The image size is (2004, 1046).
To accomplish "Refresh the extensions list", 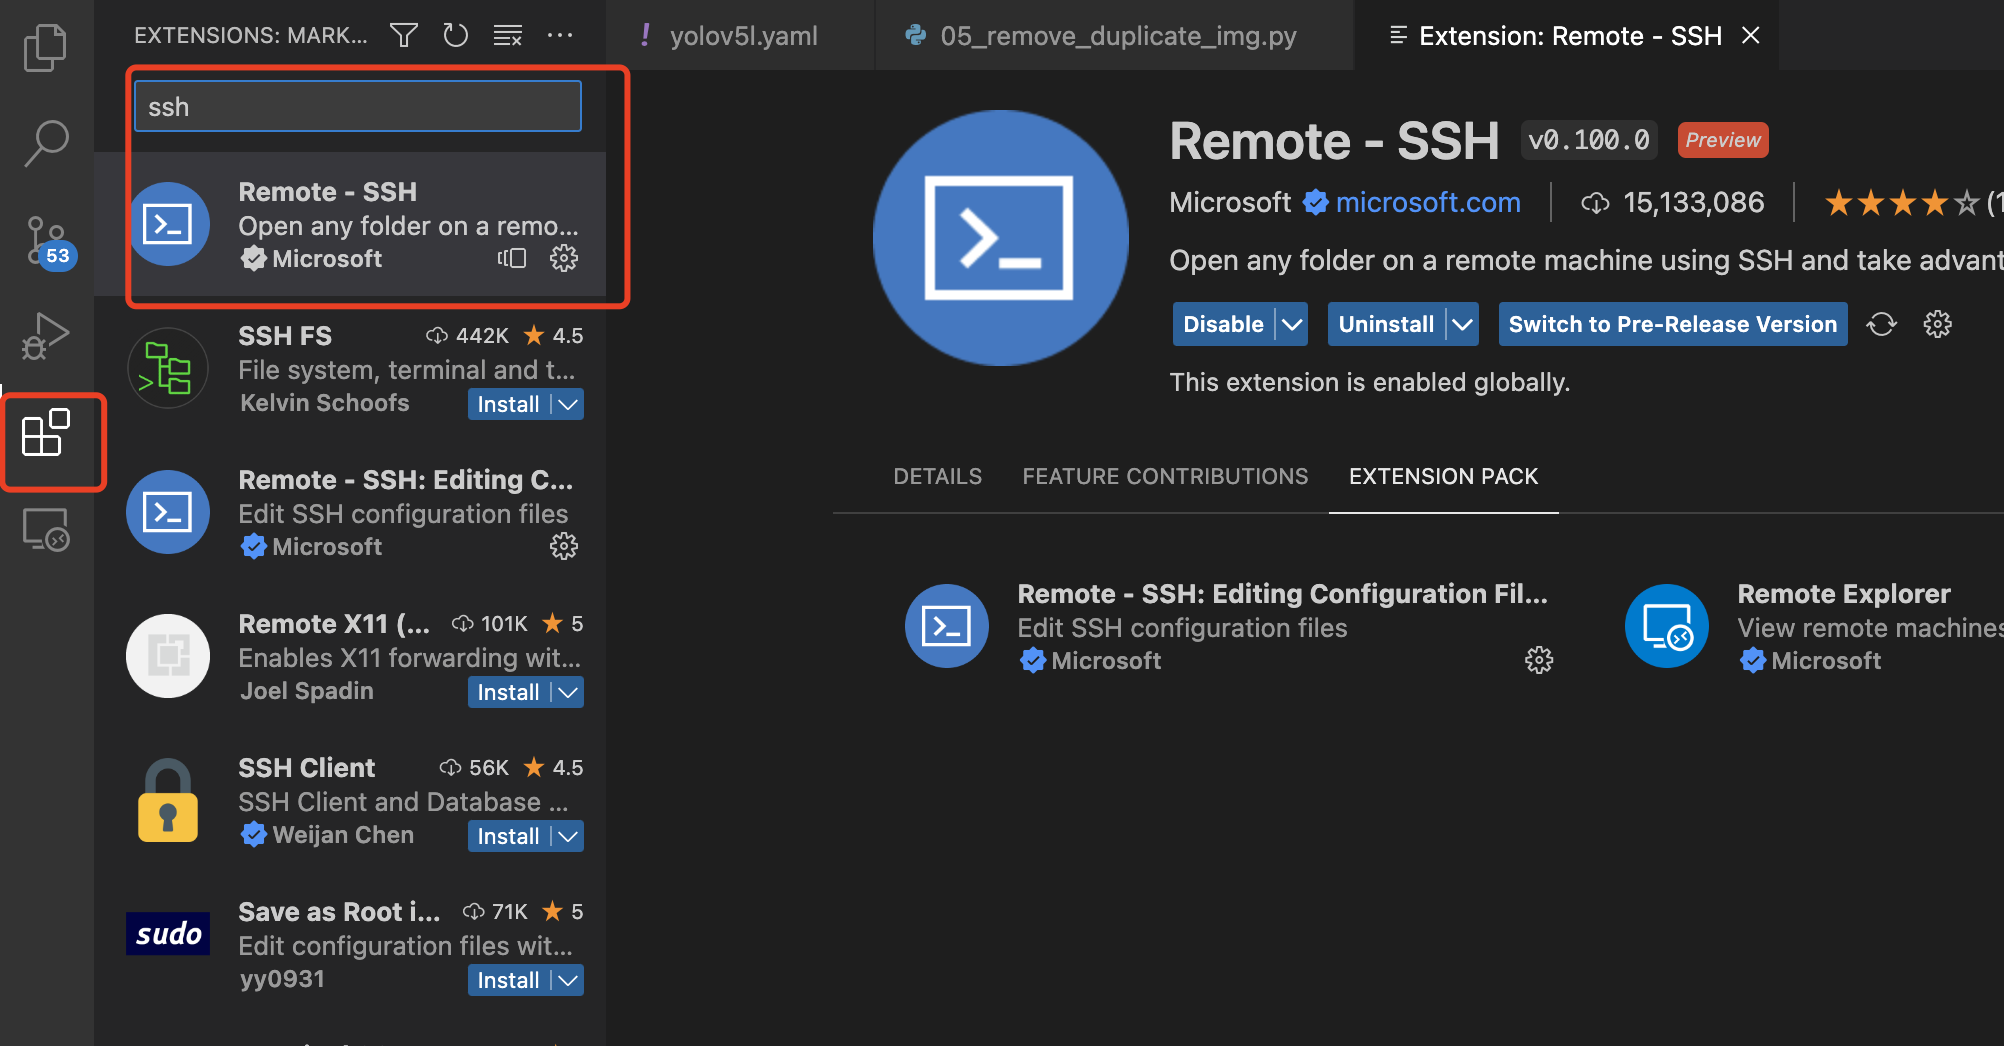I will pos(456,36).
